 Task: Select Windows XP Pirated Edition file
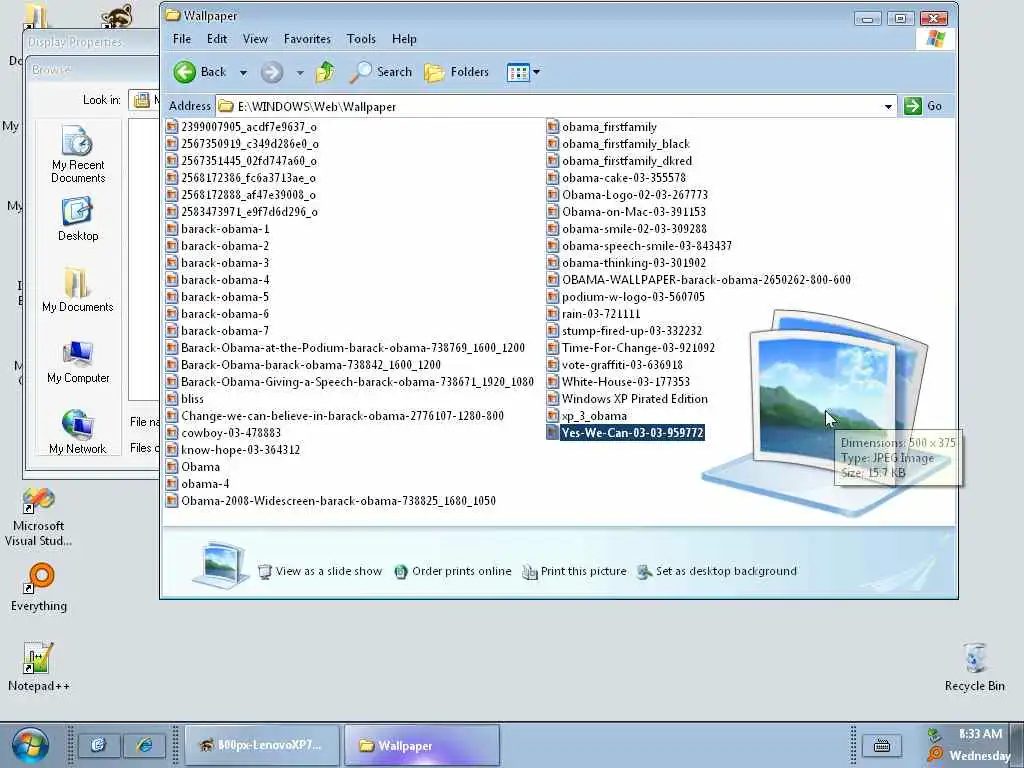[628, 398]
